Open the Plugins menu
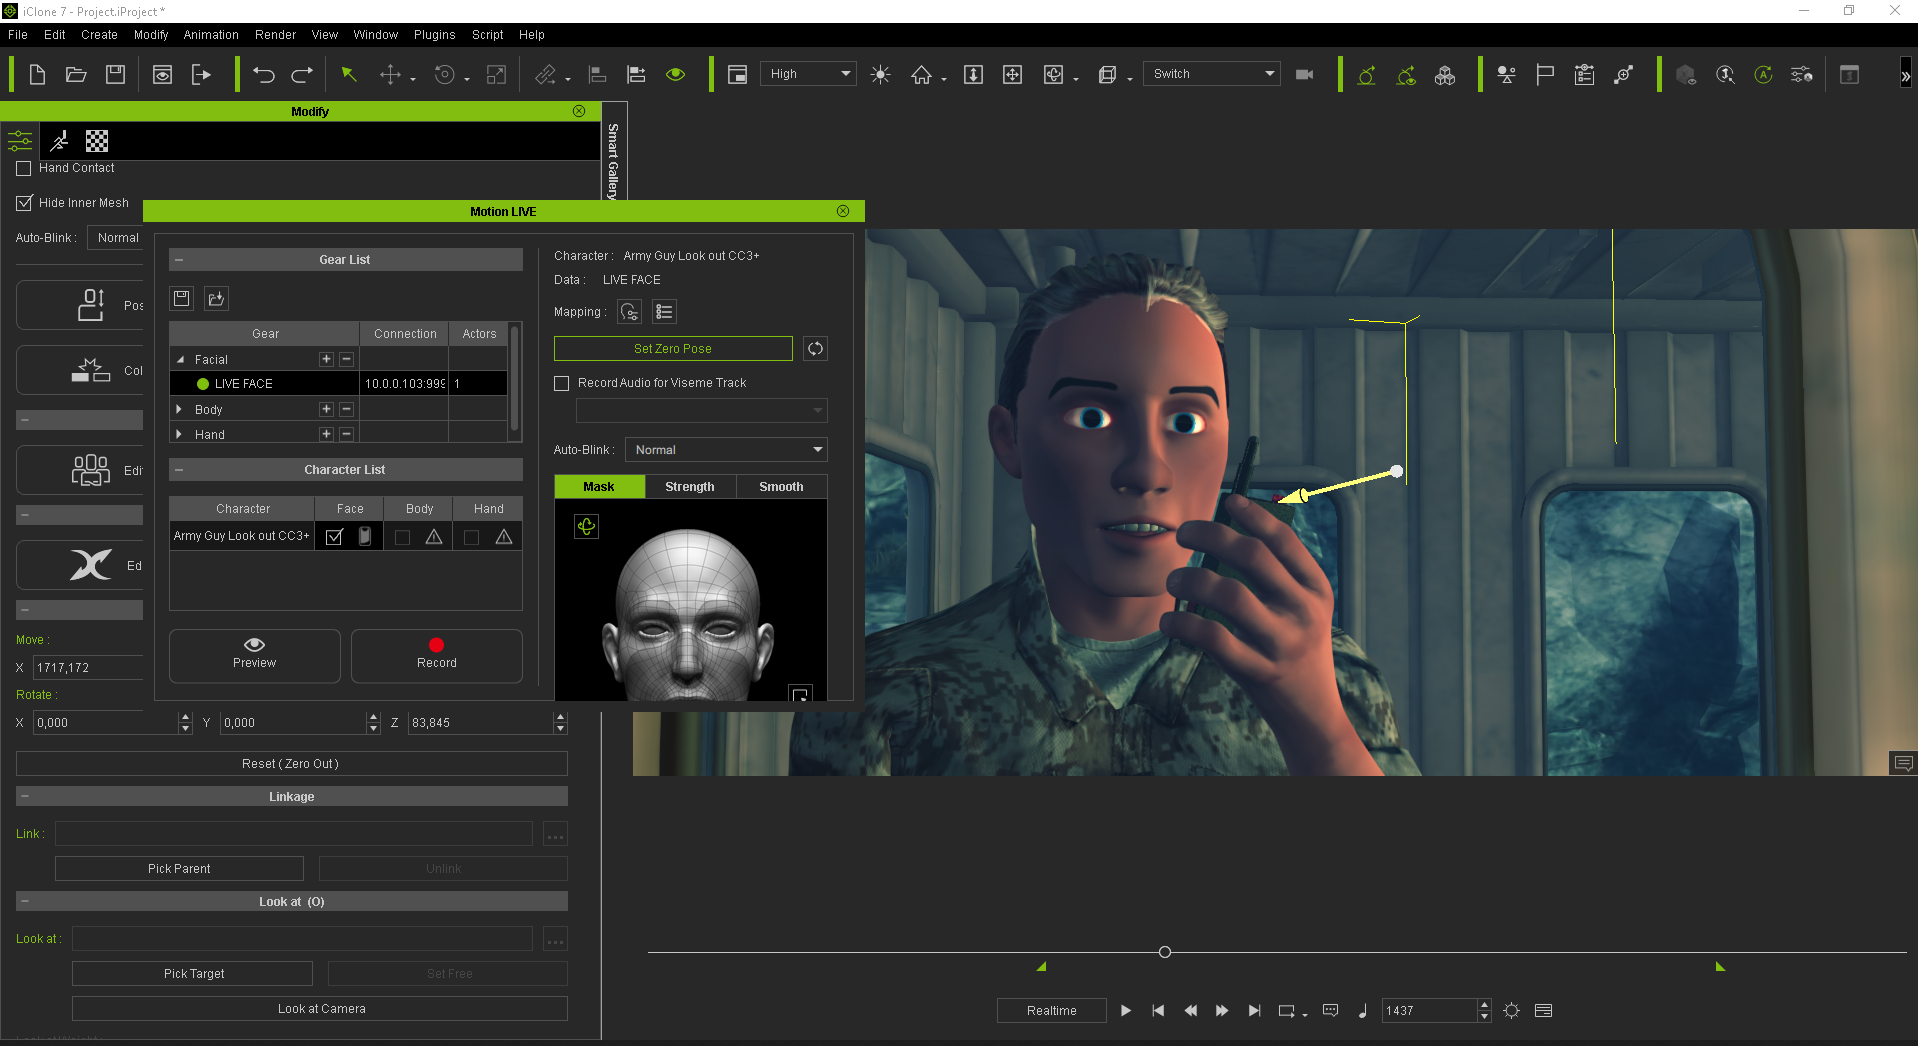1918x1046 pixels. pos(435,35)
